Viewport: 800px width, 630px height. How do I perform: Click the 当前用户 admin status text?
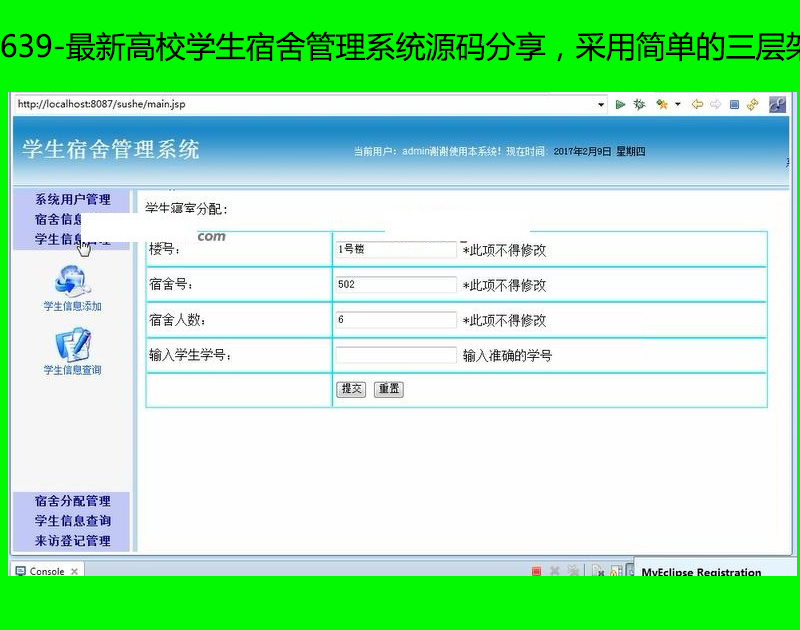427,152
